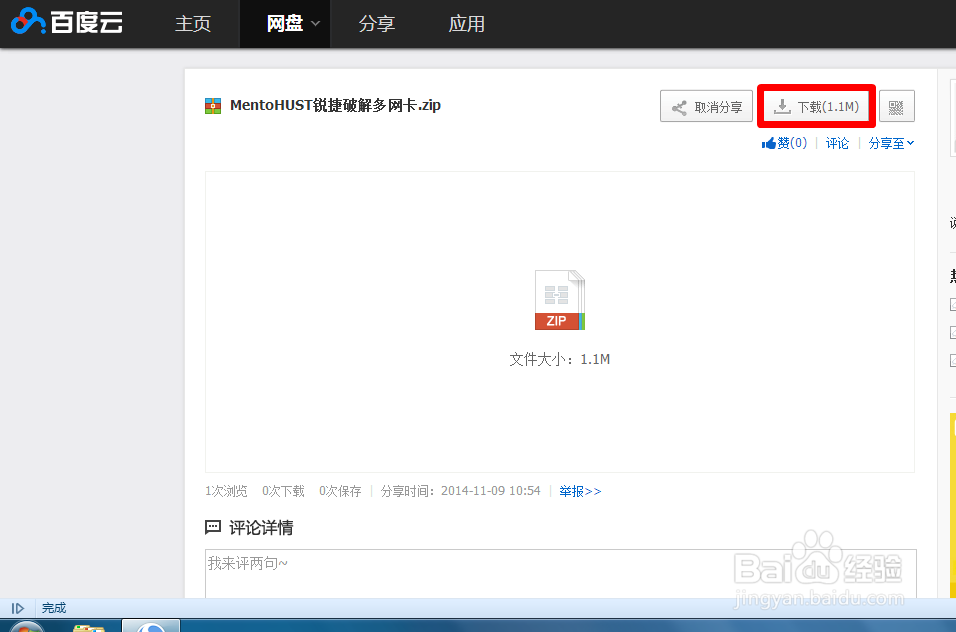Open the 应用 menu
Image resolution: width=956 pixels, height=632 pixels.
[x=467, y=24]
